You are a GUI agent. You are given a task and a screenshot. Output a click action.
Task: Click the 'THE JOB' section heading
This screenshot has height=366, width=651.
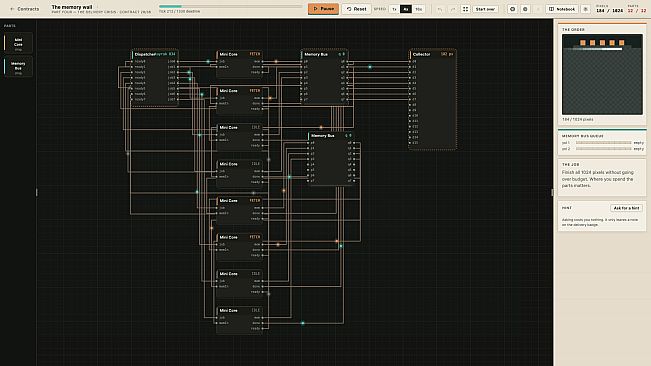570,164
